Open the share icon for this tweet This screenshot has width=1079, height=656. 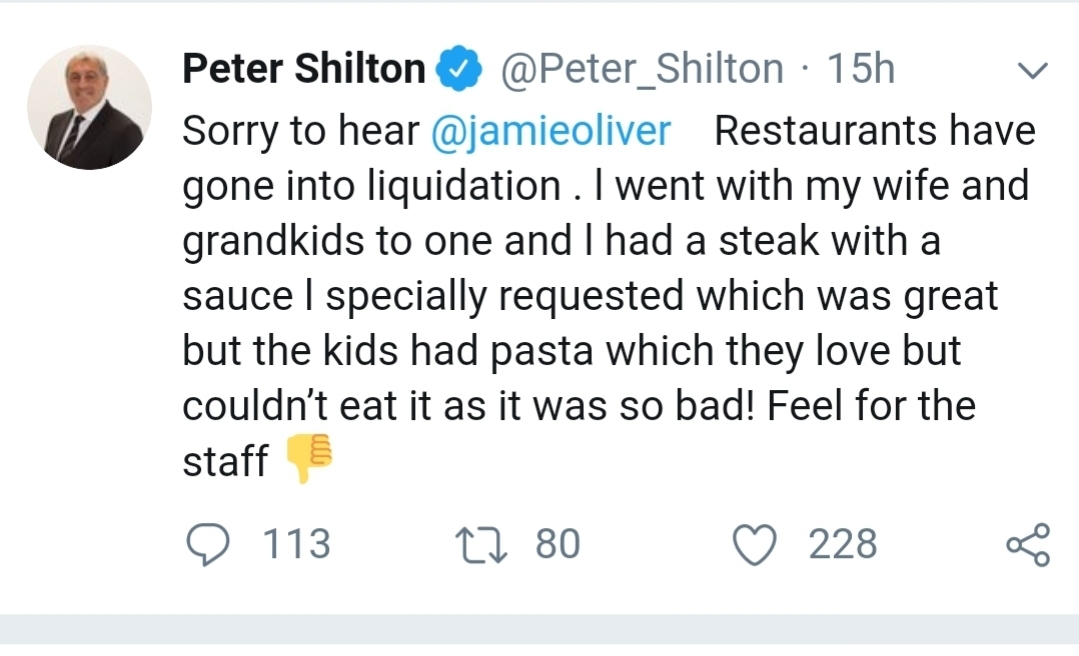[1028, 544]
